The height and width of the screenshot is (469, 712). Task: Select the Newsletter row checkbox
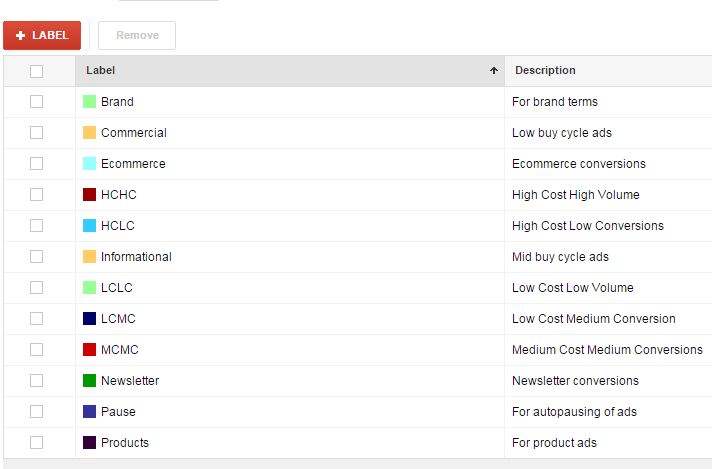(37, 381)
